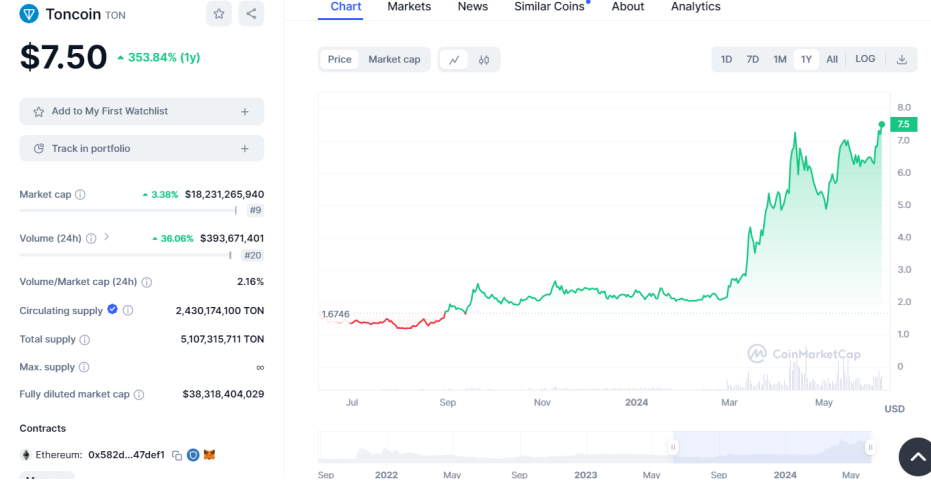This screenshot has height=486, width=931.
Task: Open the share icon beside Toncoin
Action: [x=251, y=14]
